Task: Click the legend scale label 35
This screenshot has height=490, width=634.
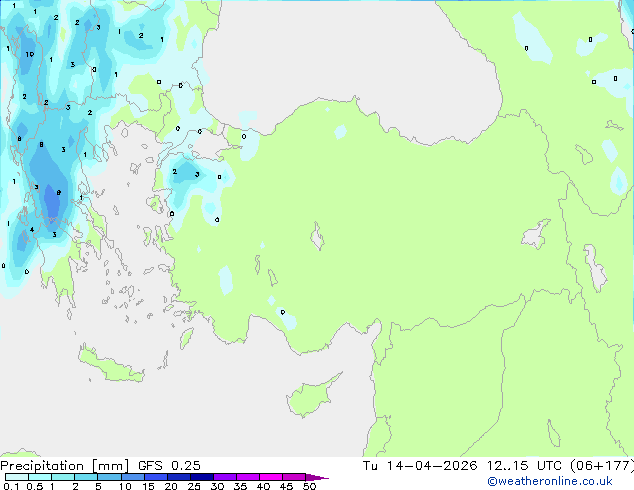Action: tap(240, 486)
